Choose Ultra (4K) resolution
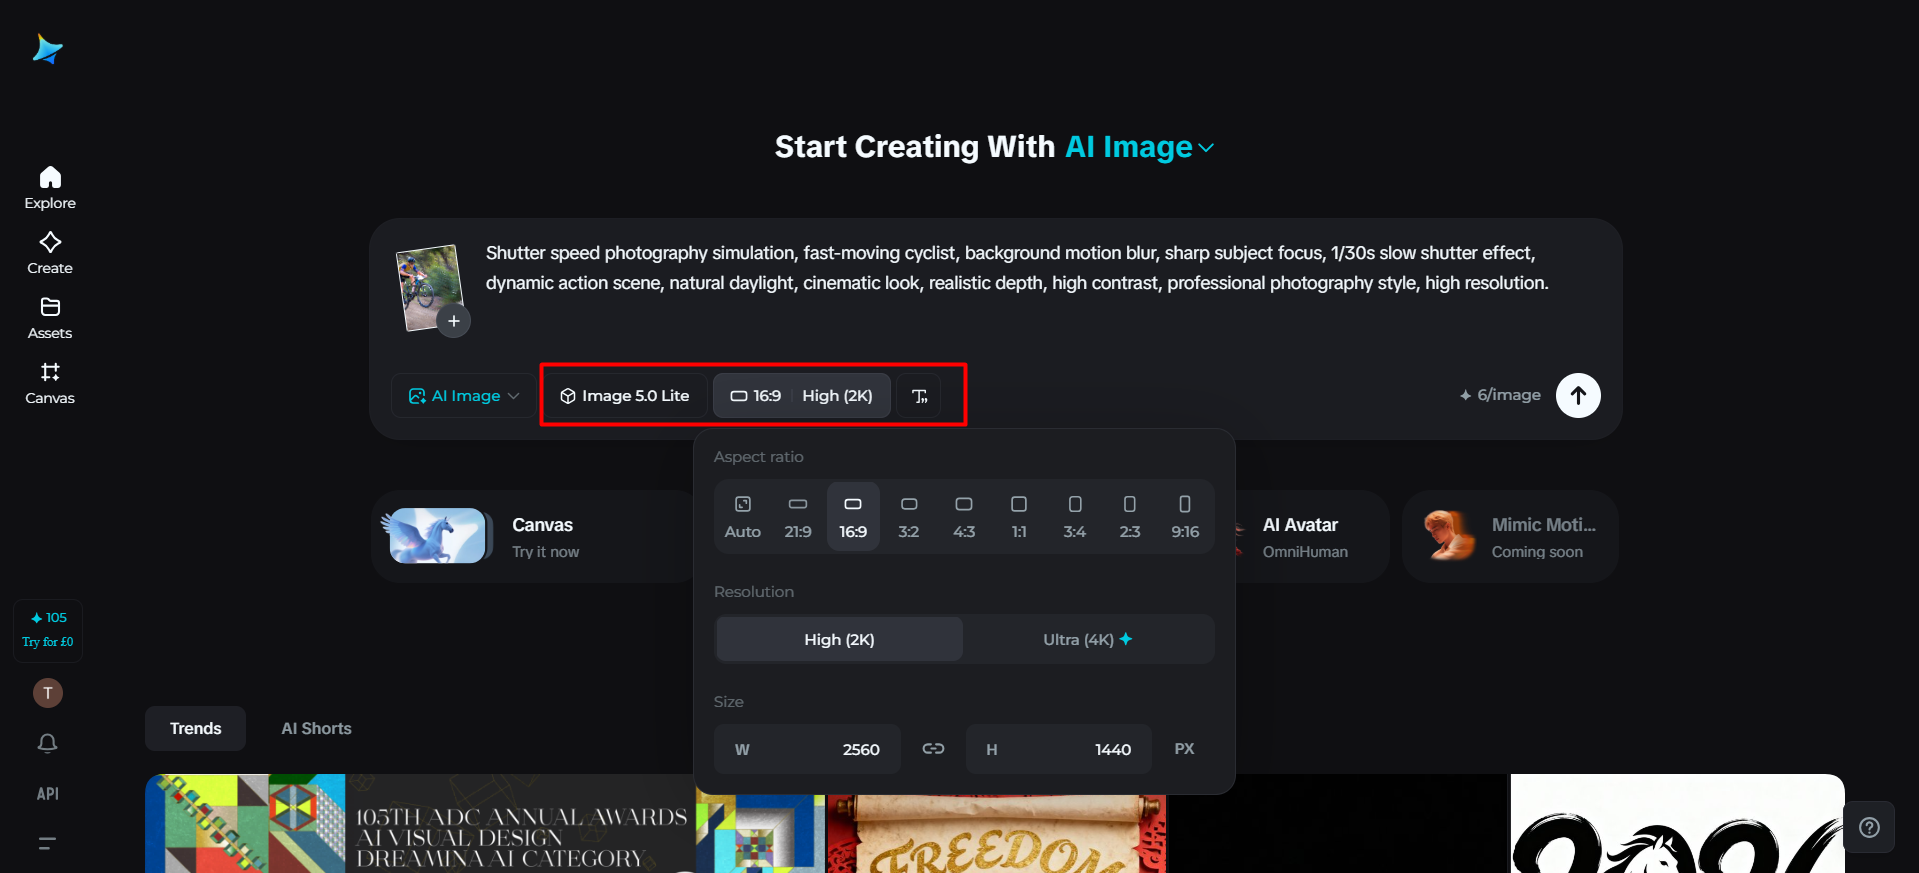1919x873 pixels. tap(1088, 639)
